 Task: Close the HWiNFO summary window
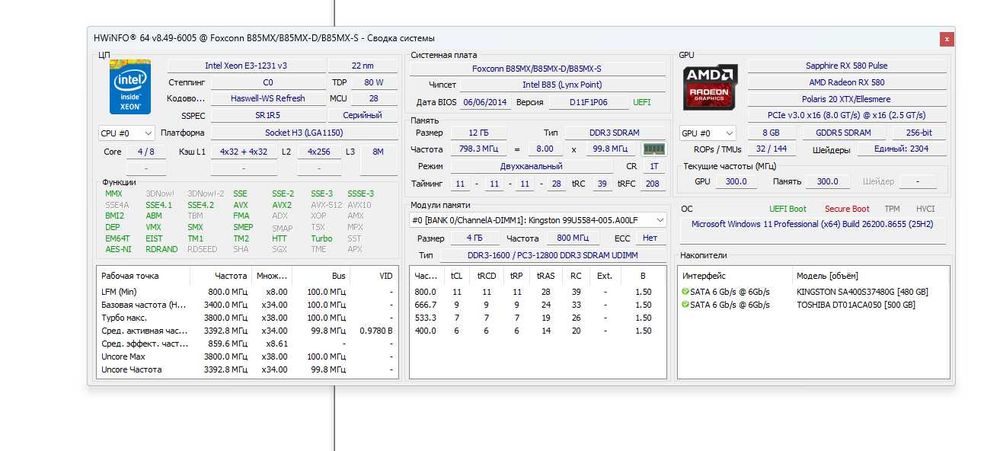point(946,39)
